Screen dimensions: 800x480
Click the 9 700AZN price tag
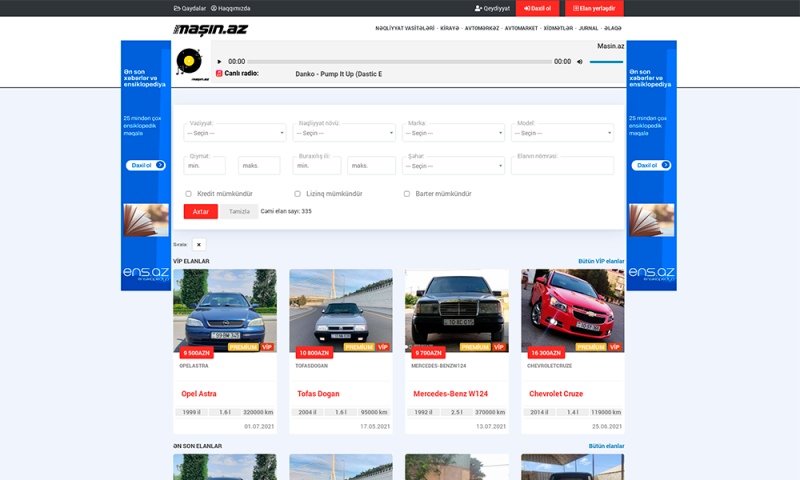point(429,353)
